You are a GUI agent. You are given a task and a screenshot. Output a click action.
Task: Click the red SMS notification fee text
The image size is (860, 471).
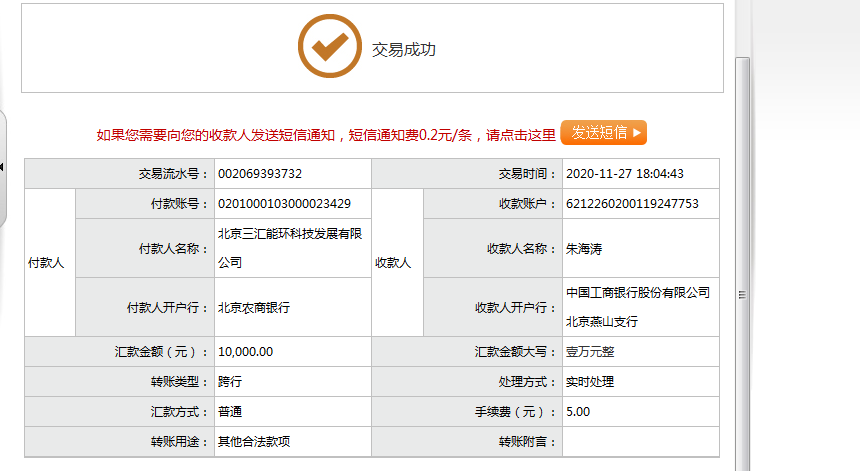[326, 134]
